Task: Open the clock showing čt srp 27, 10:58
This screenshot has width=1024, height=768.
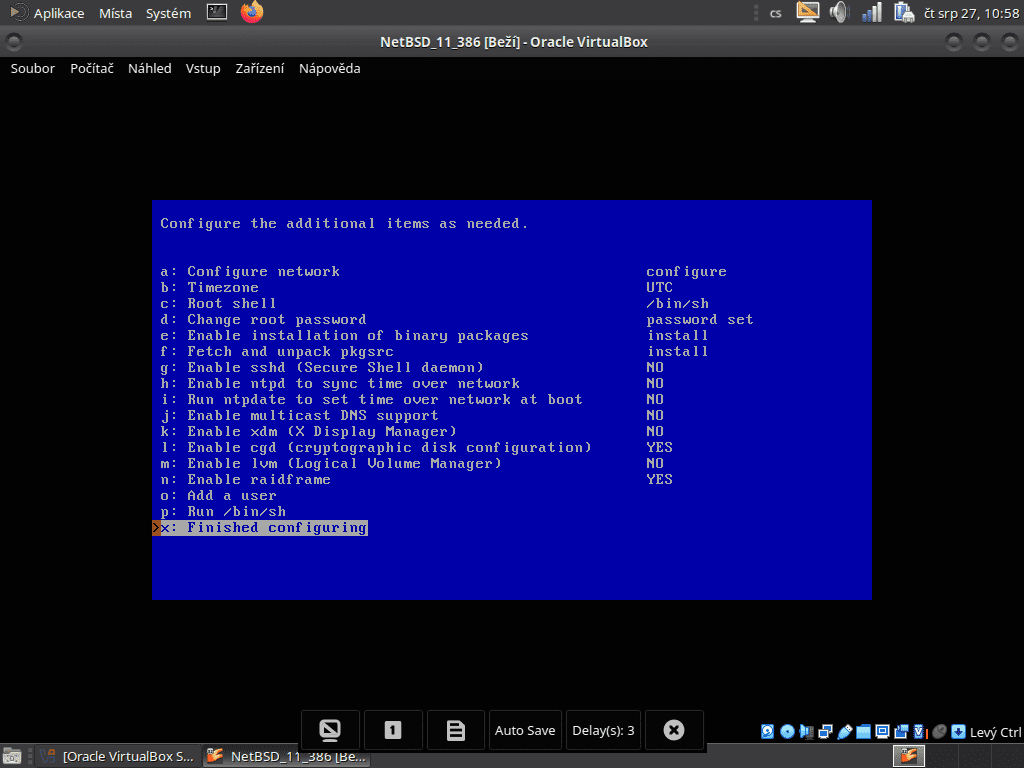Action: (972, 13)
